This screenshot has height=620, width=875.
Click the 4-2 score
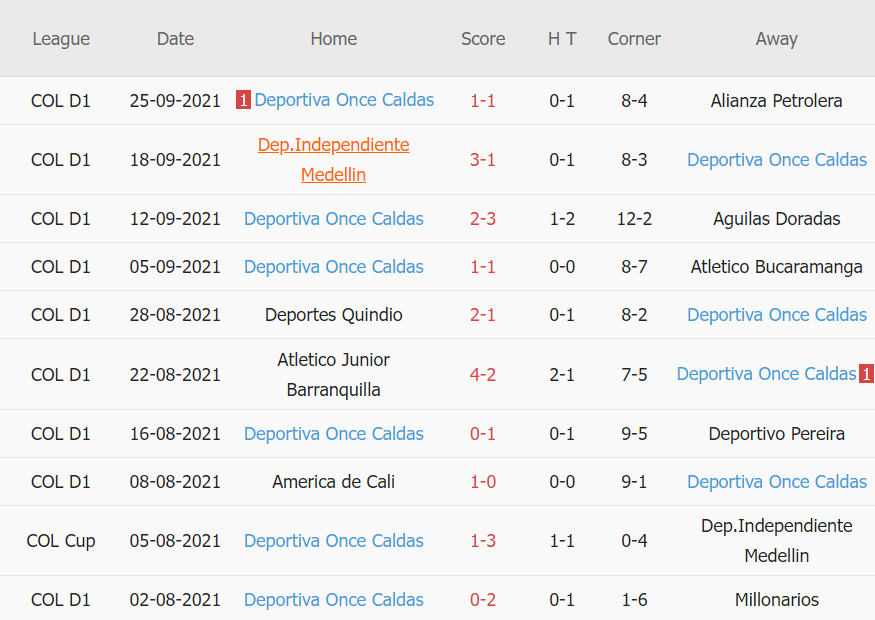pos(483,375)
